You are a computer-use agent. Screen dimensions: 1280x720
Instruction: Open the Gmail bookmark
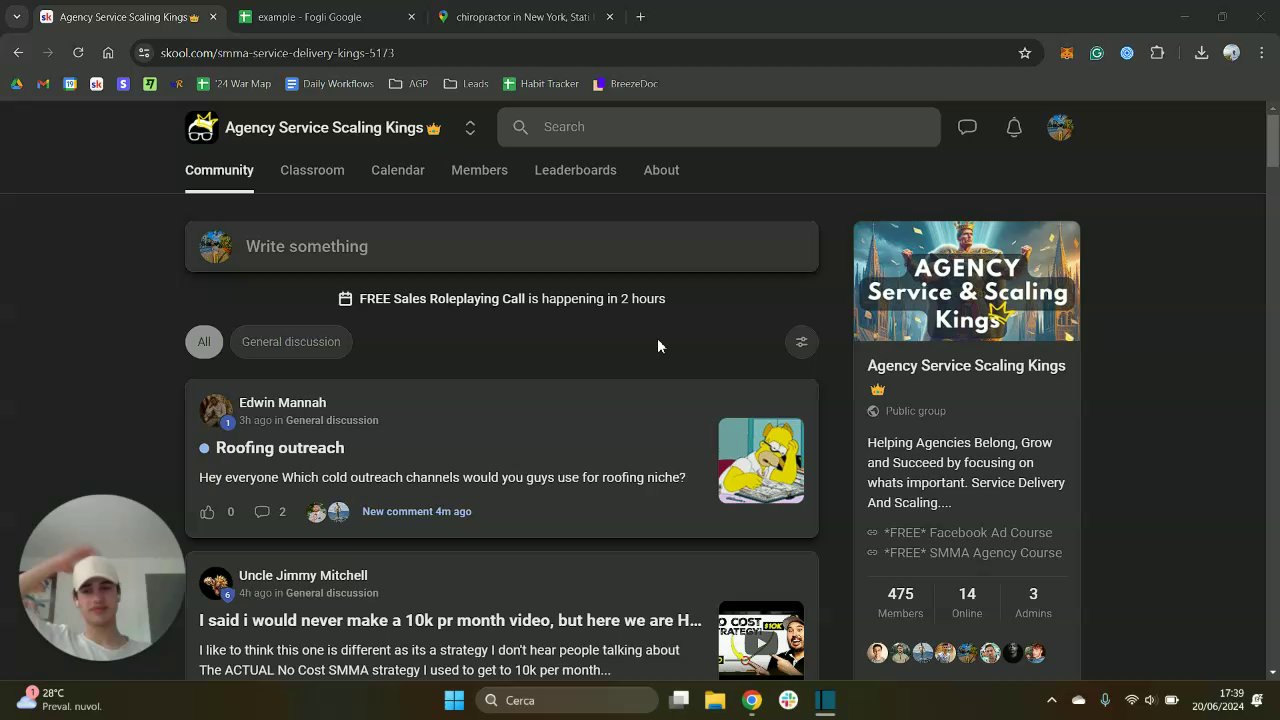tap(43, 84)
